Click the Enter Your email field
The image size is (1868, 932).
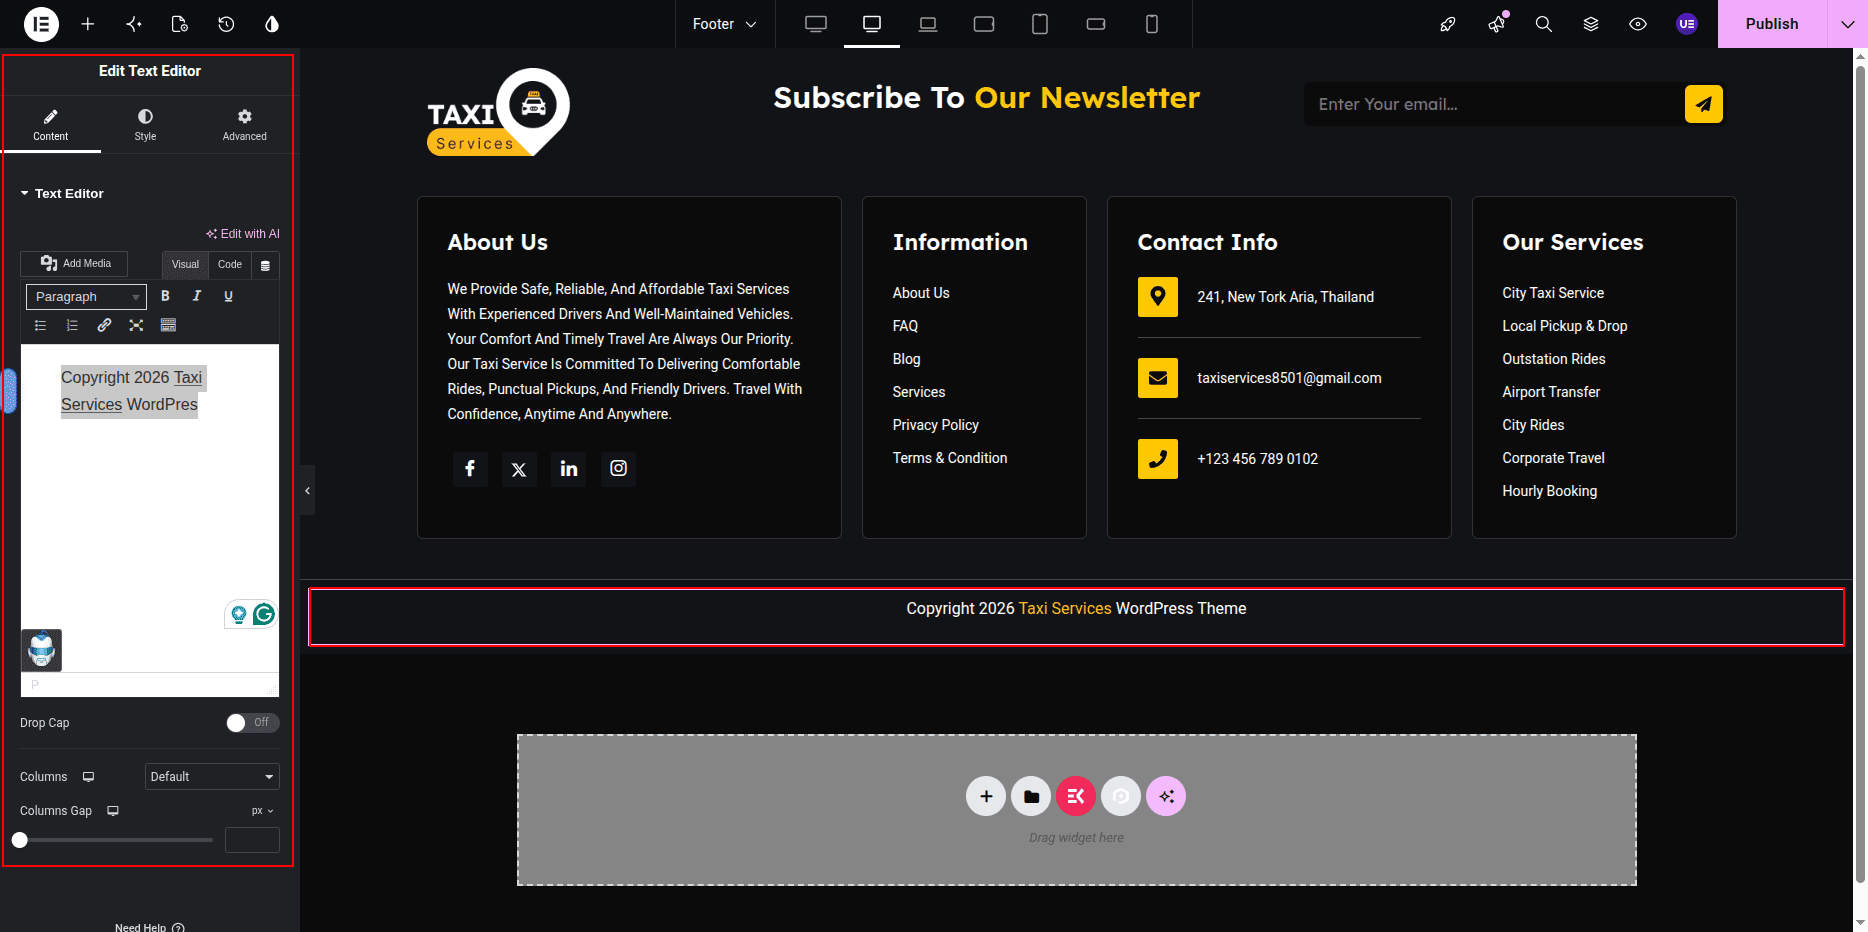[1493, 104]
